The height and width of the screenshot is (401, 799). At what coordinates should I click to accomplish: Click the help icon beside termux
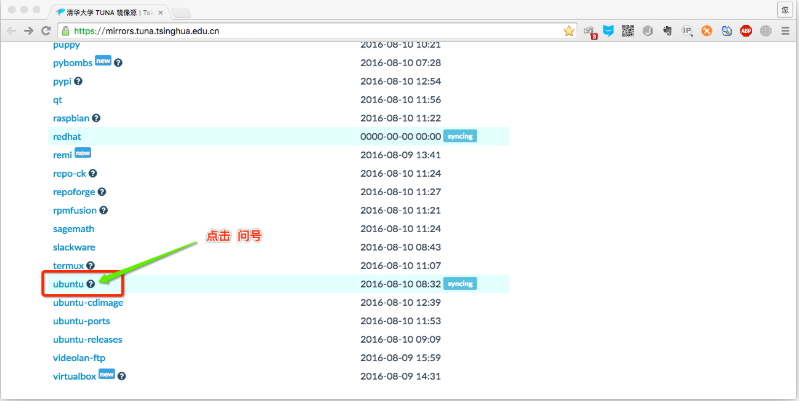(x=90, y=265)
